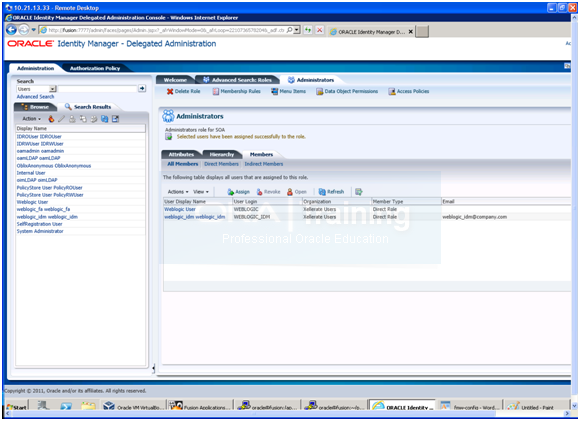Image resolution: width=580 pixels, height=421 pixels.
Task: Open weblogic_idm weblogic_idm in members table
Action: point(195,217)
